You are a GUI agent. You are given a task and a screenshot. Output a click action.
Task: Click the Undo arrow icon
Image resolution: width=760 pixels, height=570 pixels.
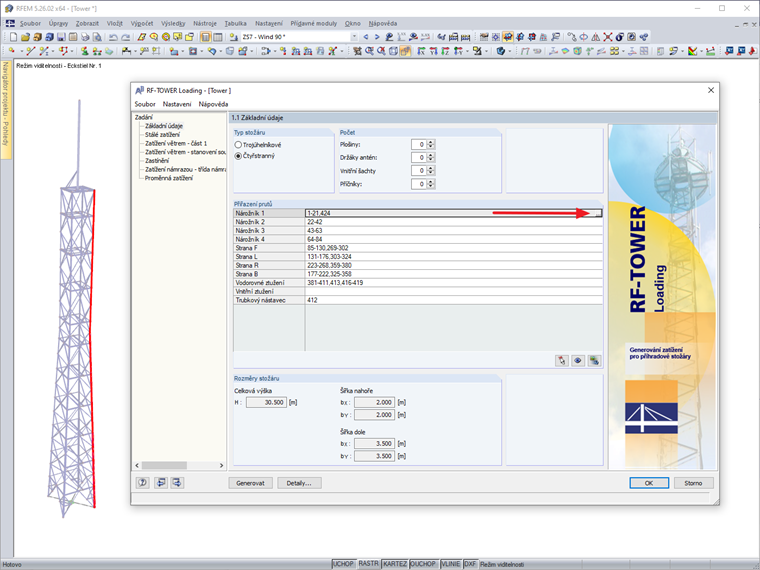pos(113,37)
